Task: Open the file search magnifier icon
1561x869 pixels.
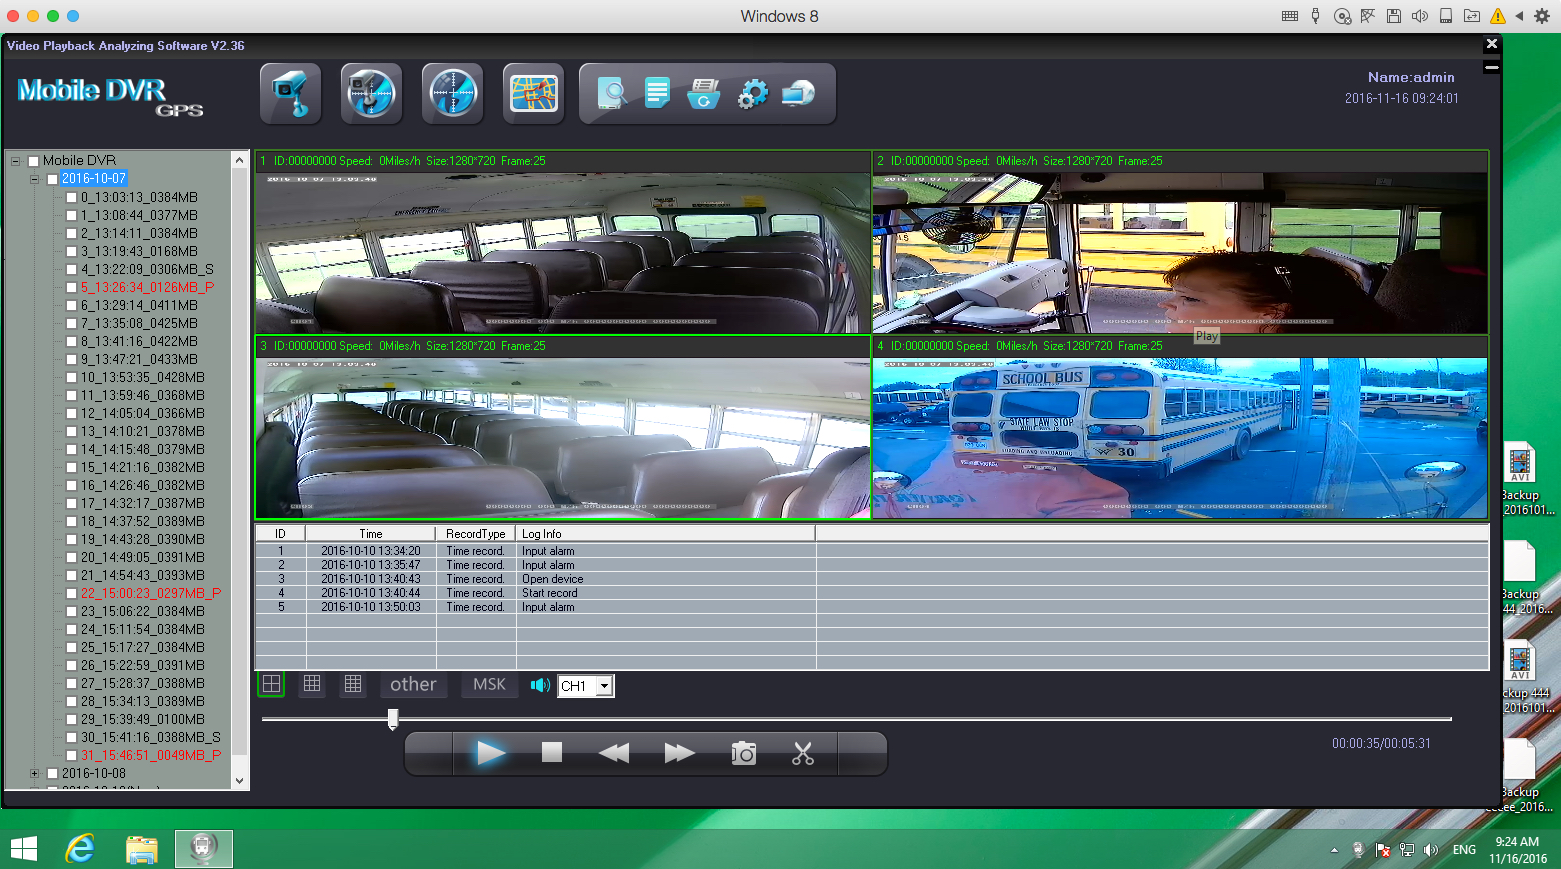Action: [x=611, y=94]
